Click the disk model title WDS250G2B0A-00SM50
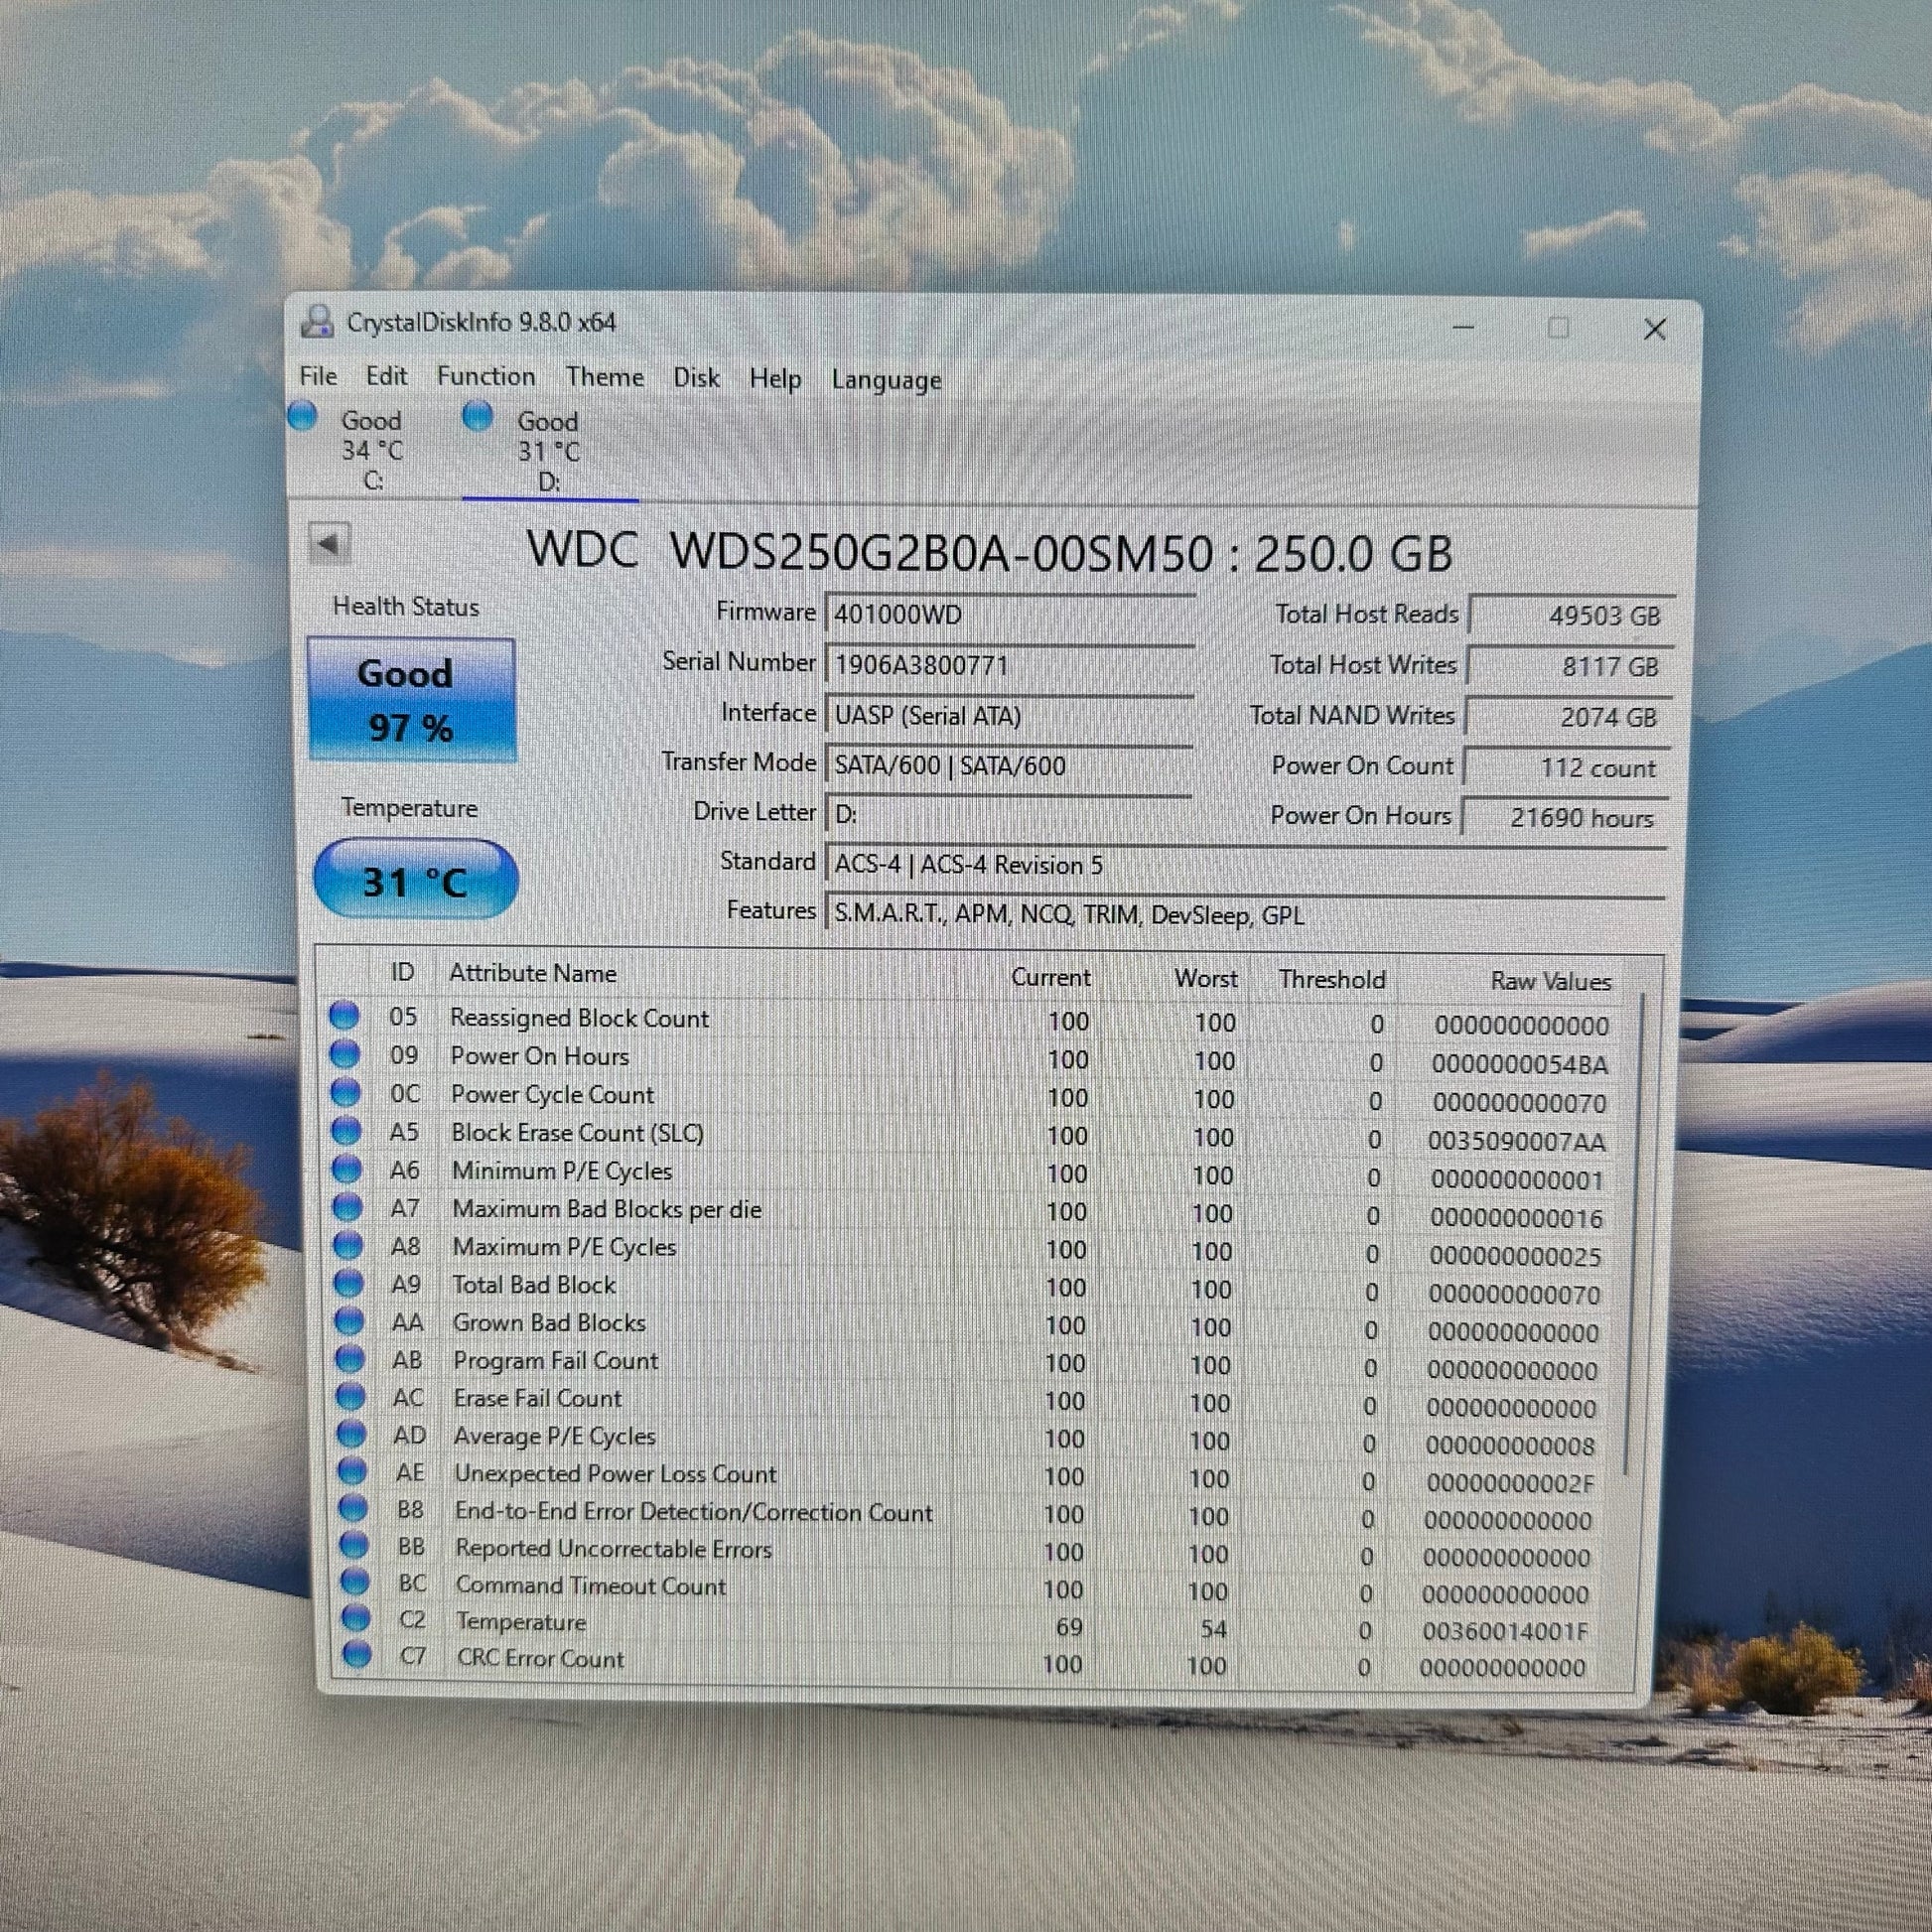The height and width of the screenshot is (1932, 1932). 941,552
